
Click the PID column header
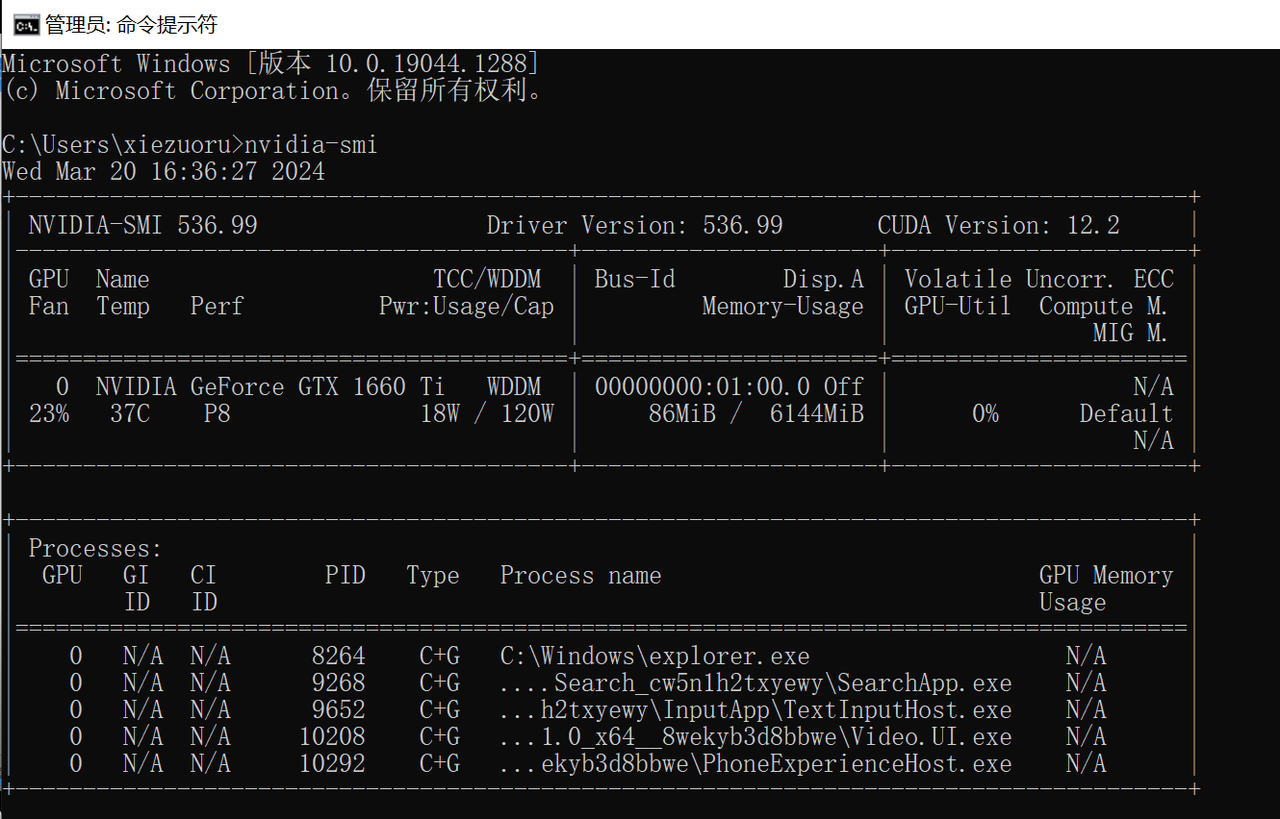click(x=345, y=576)
